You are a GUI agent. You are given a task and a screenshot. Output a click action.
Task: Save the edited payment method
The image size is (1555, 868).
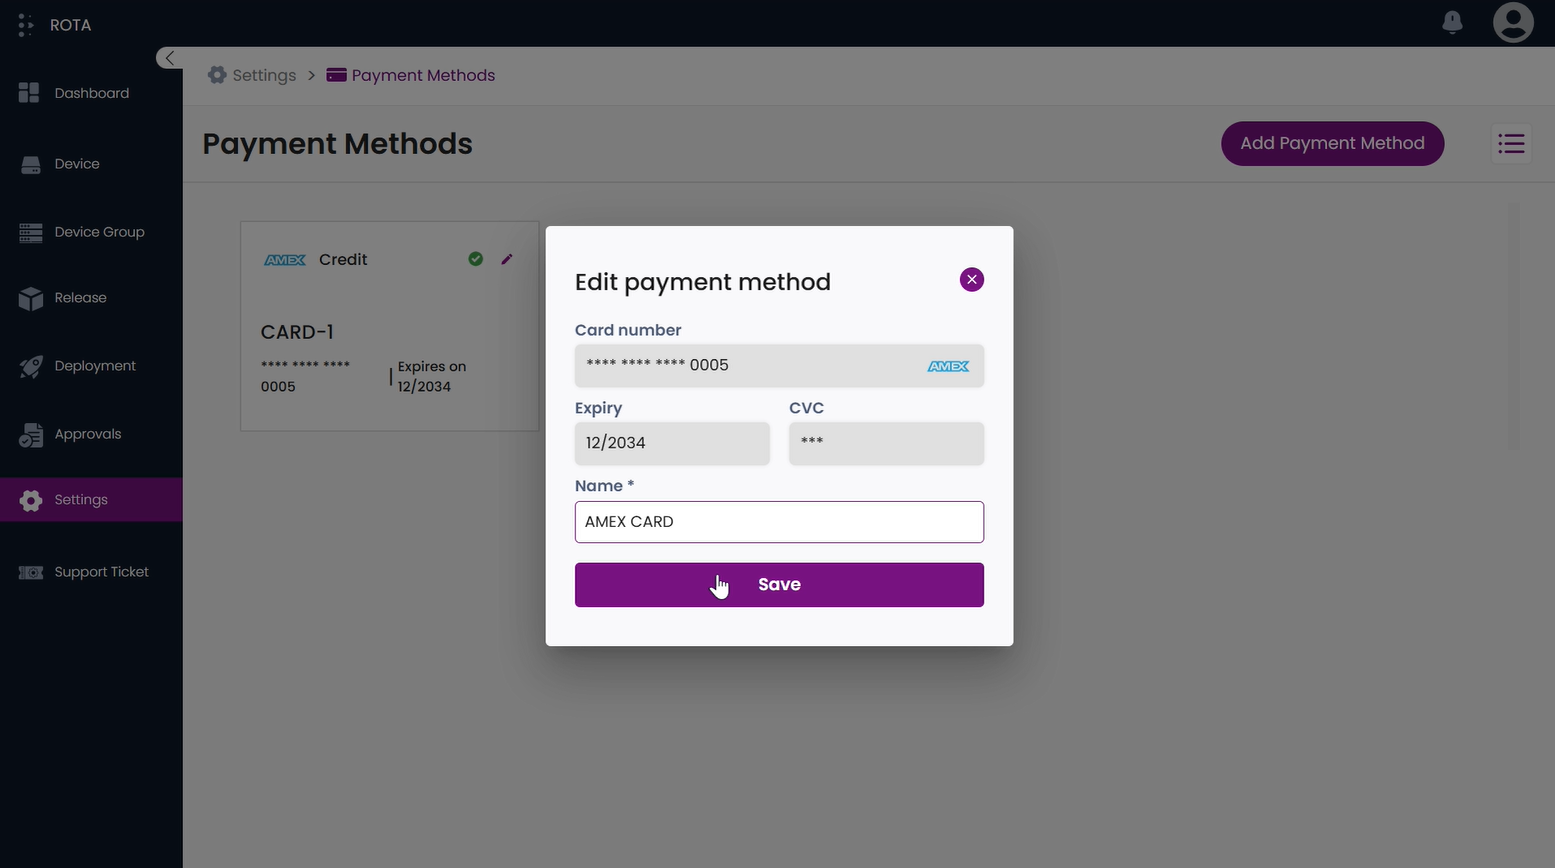[x=779, y=584]
